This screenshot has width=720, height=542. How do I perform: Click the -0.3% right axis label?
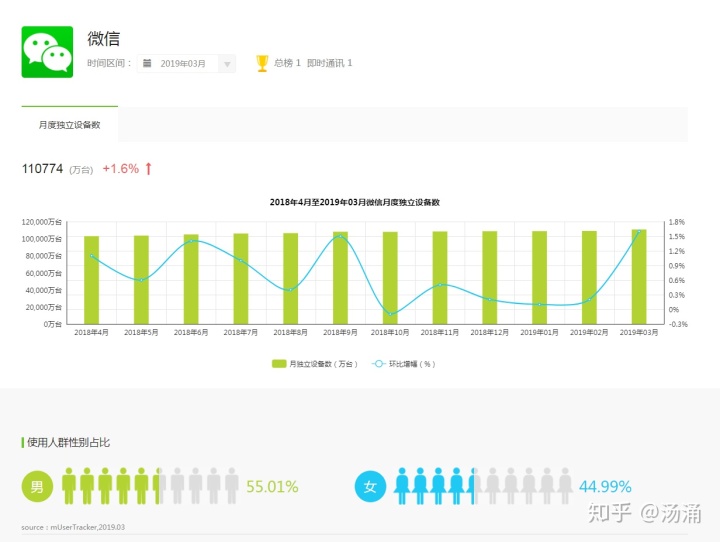(x=678, y=324)
